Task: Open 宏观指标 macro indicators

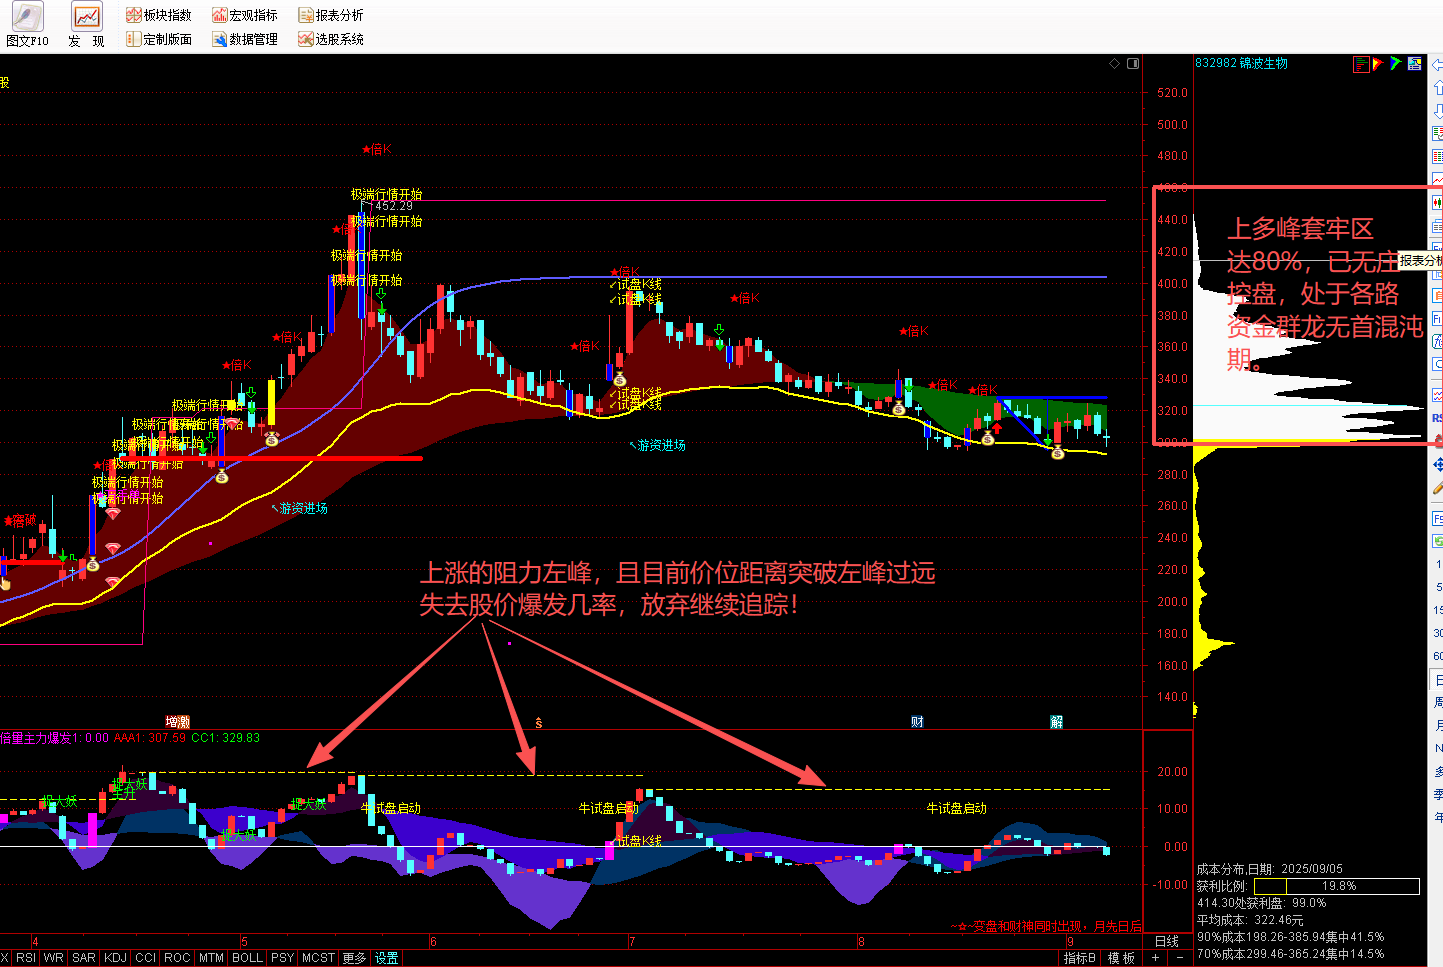Action: 245,15
